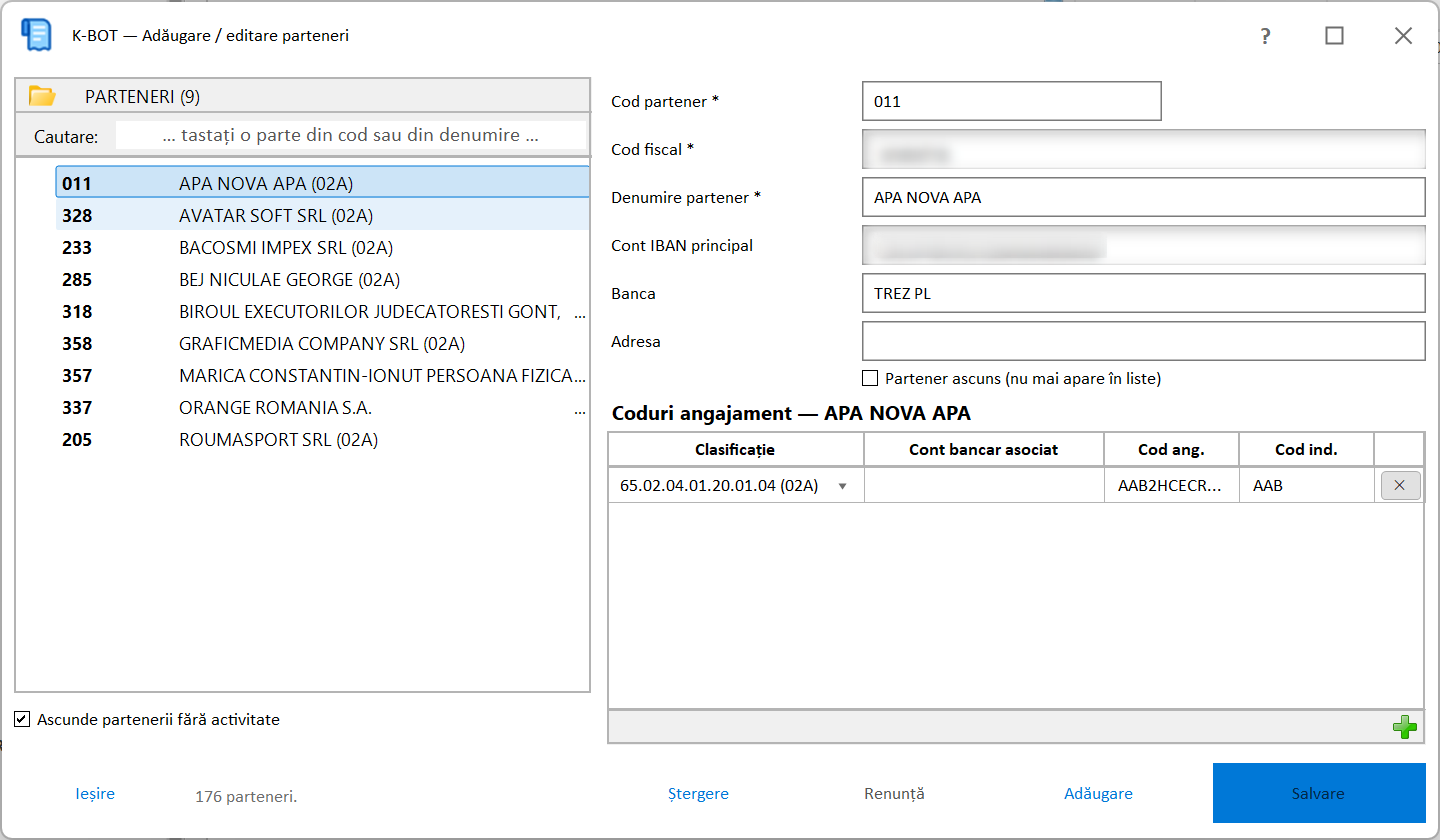Click the Cod partener field
Screen dimensions: 1440x840
tap(1011, 101)
